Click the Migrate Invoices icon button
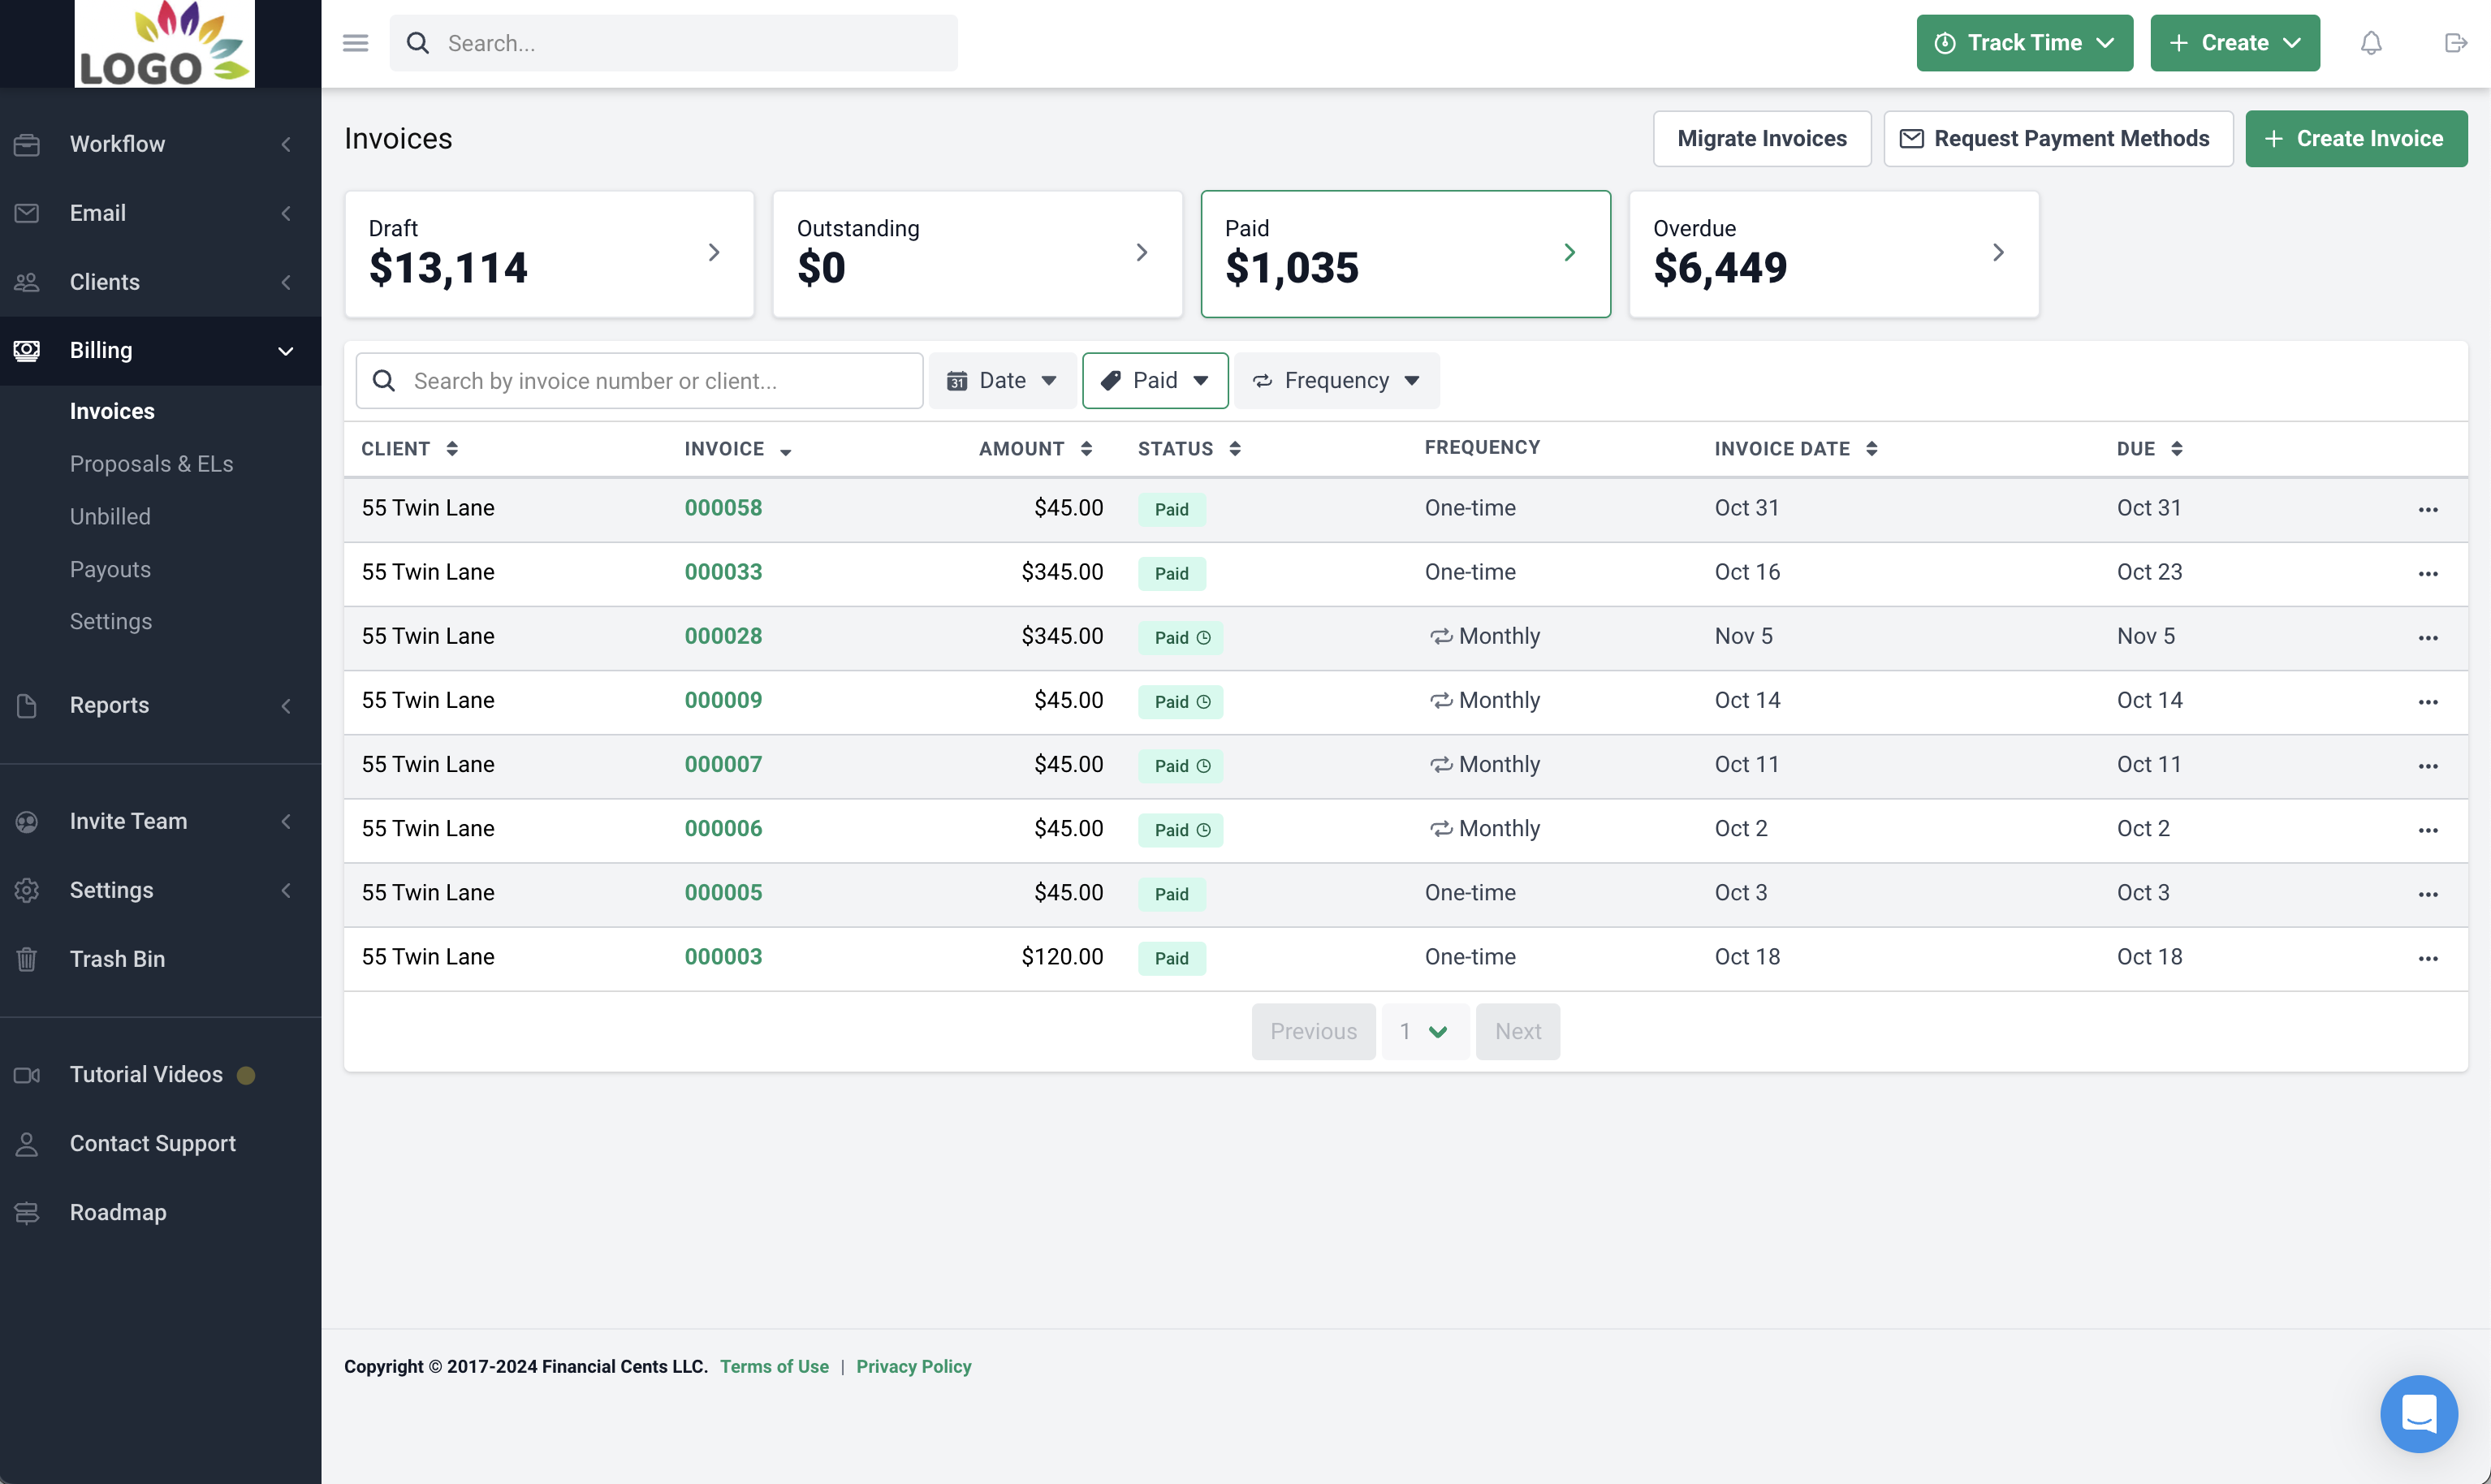The height and width of the screenshot is (1484, 2491). point(1761,138)
